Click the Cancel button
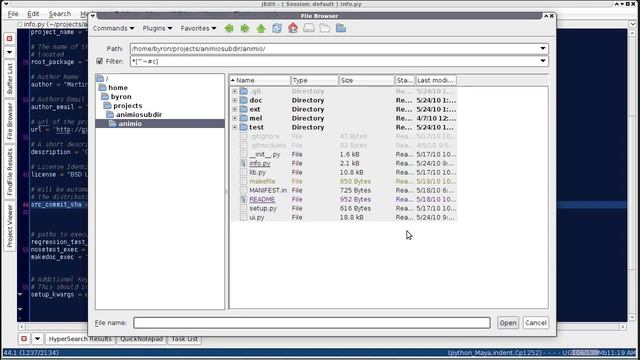640x360 pixels. (536, 322)
